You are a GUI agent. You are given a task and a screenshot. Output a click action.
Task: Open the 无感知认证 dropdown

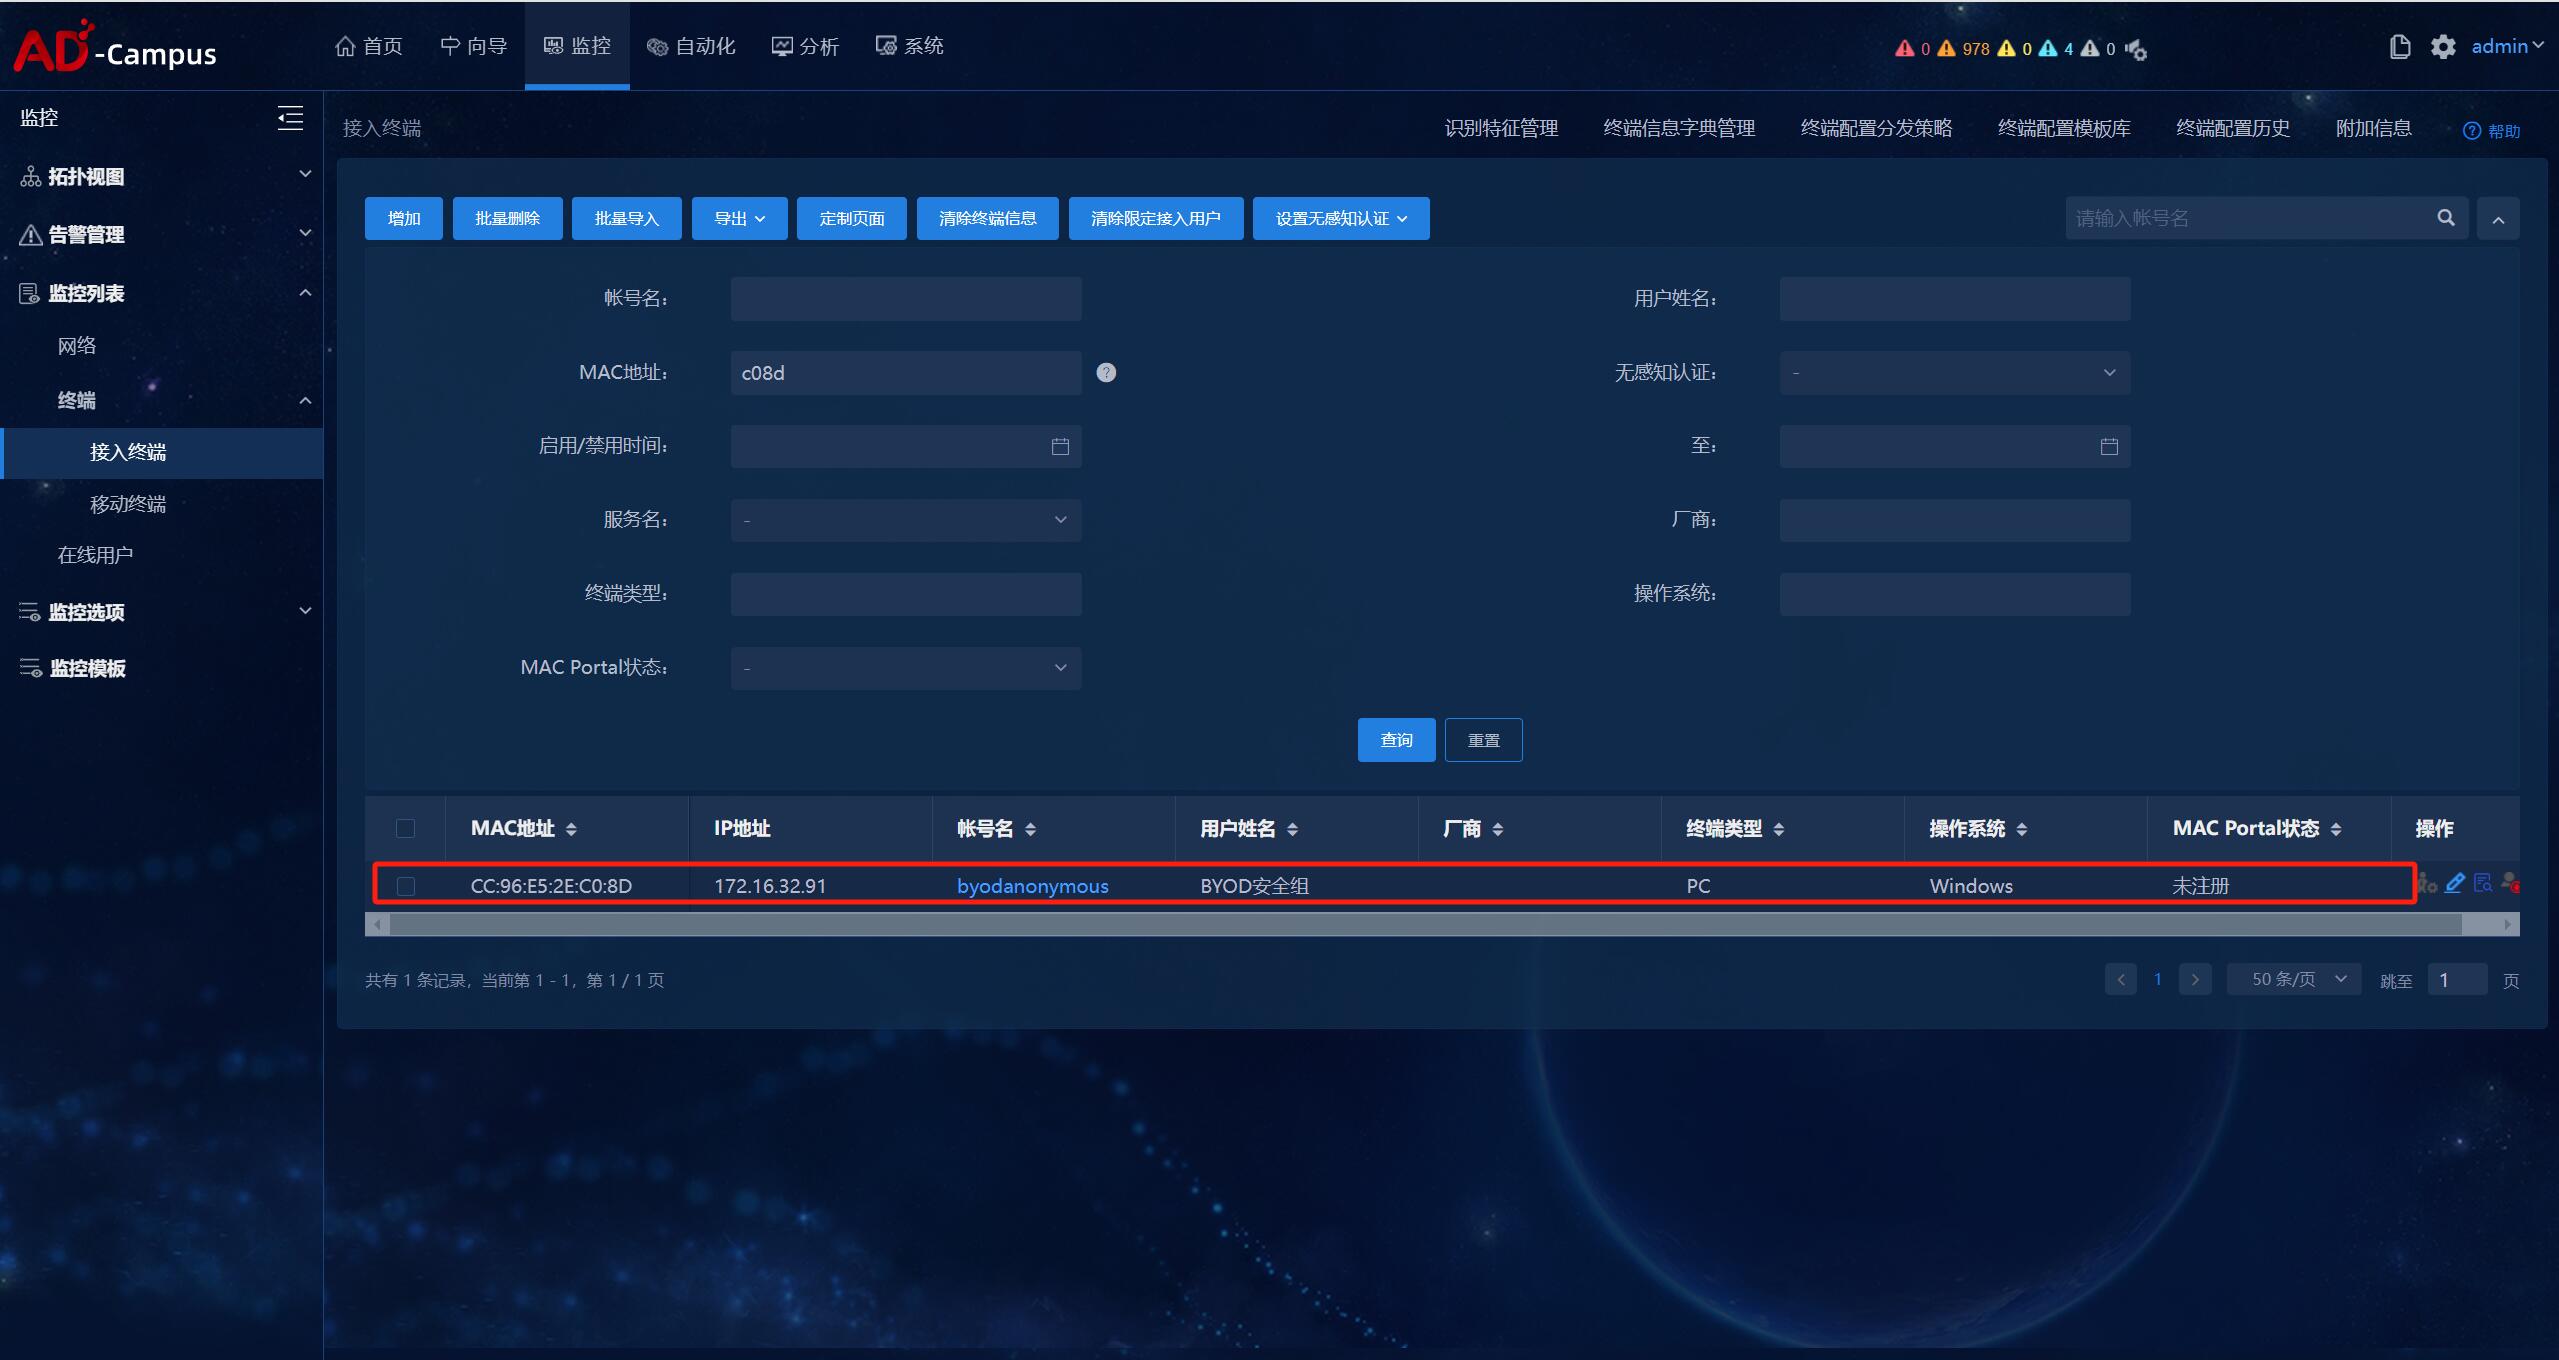pyautogui.click(x=1954, y=372)
